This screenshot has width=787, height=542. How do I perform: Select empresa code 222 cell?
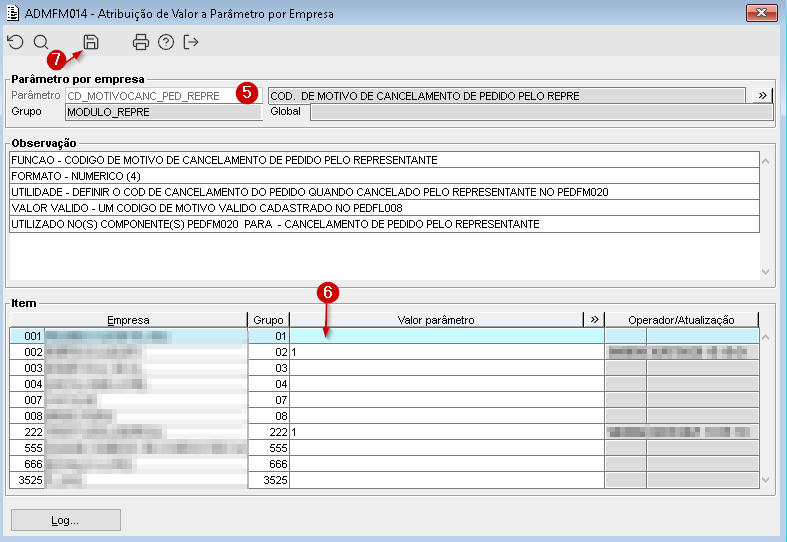tap(28, 432)
